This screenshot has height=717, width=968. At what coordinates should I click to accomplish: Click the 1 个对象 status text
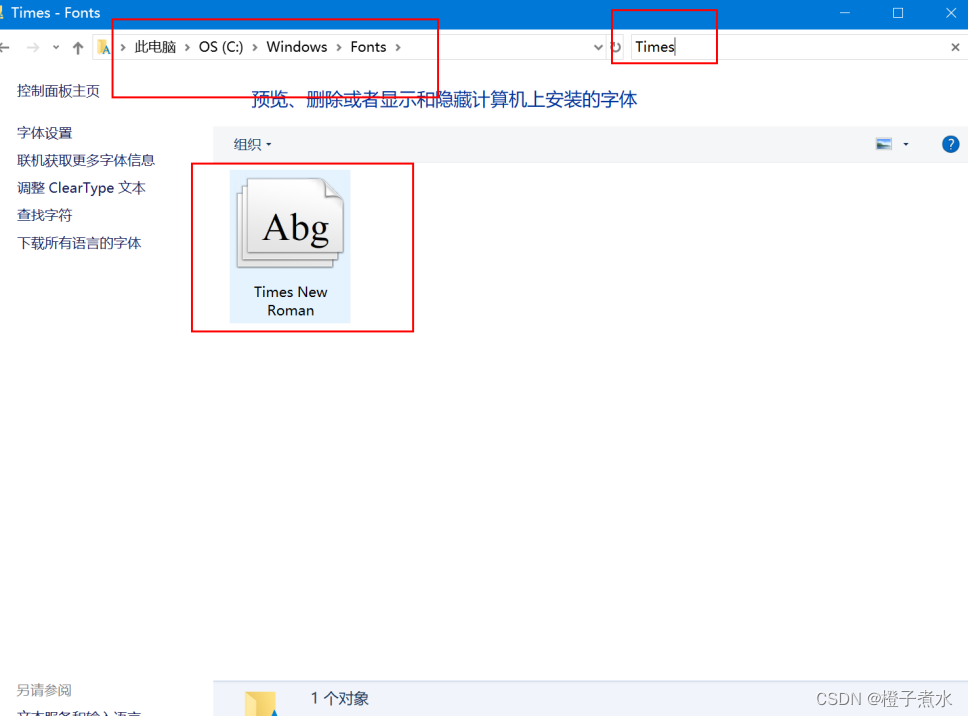coord(340,698)
